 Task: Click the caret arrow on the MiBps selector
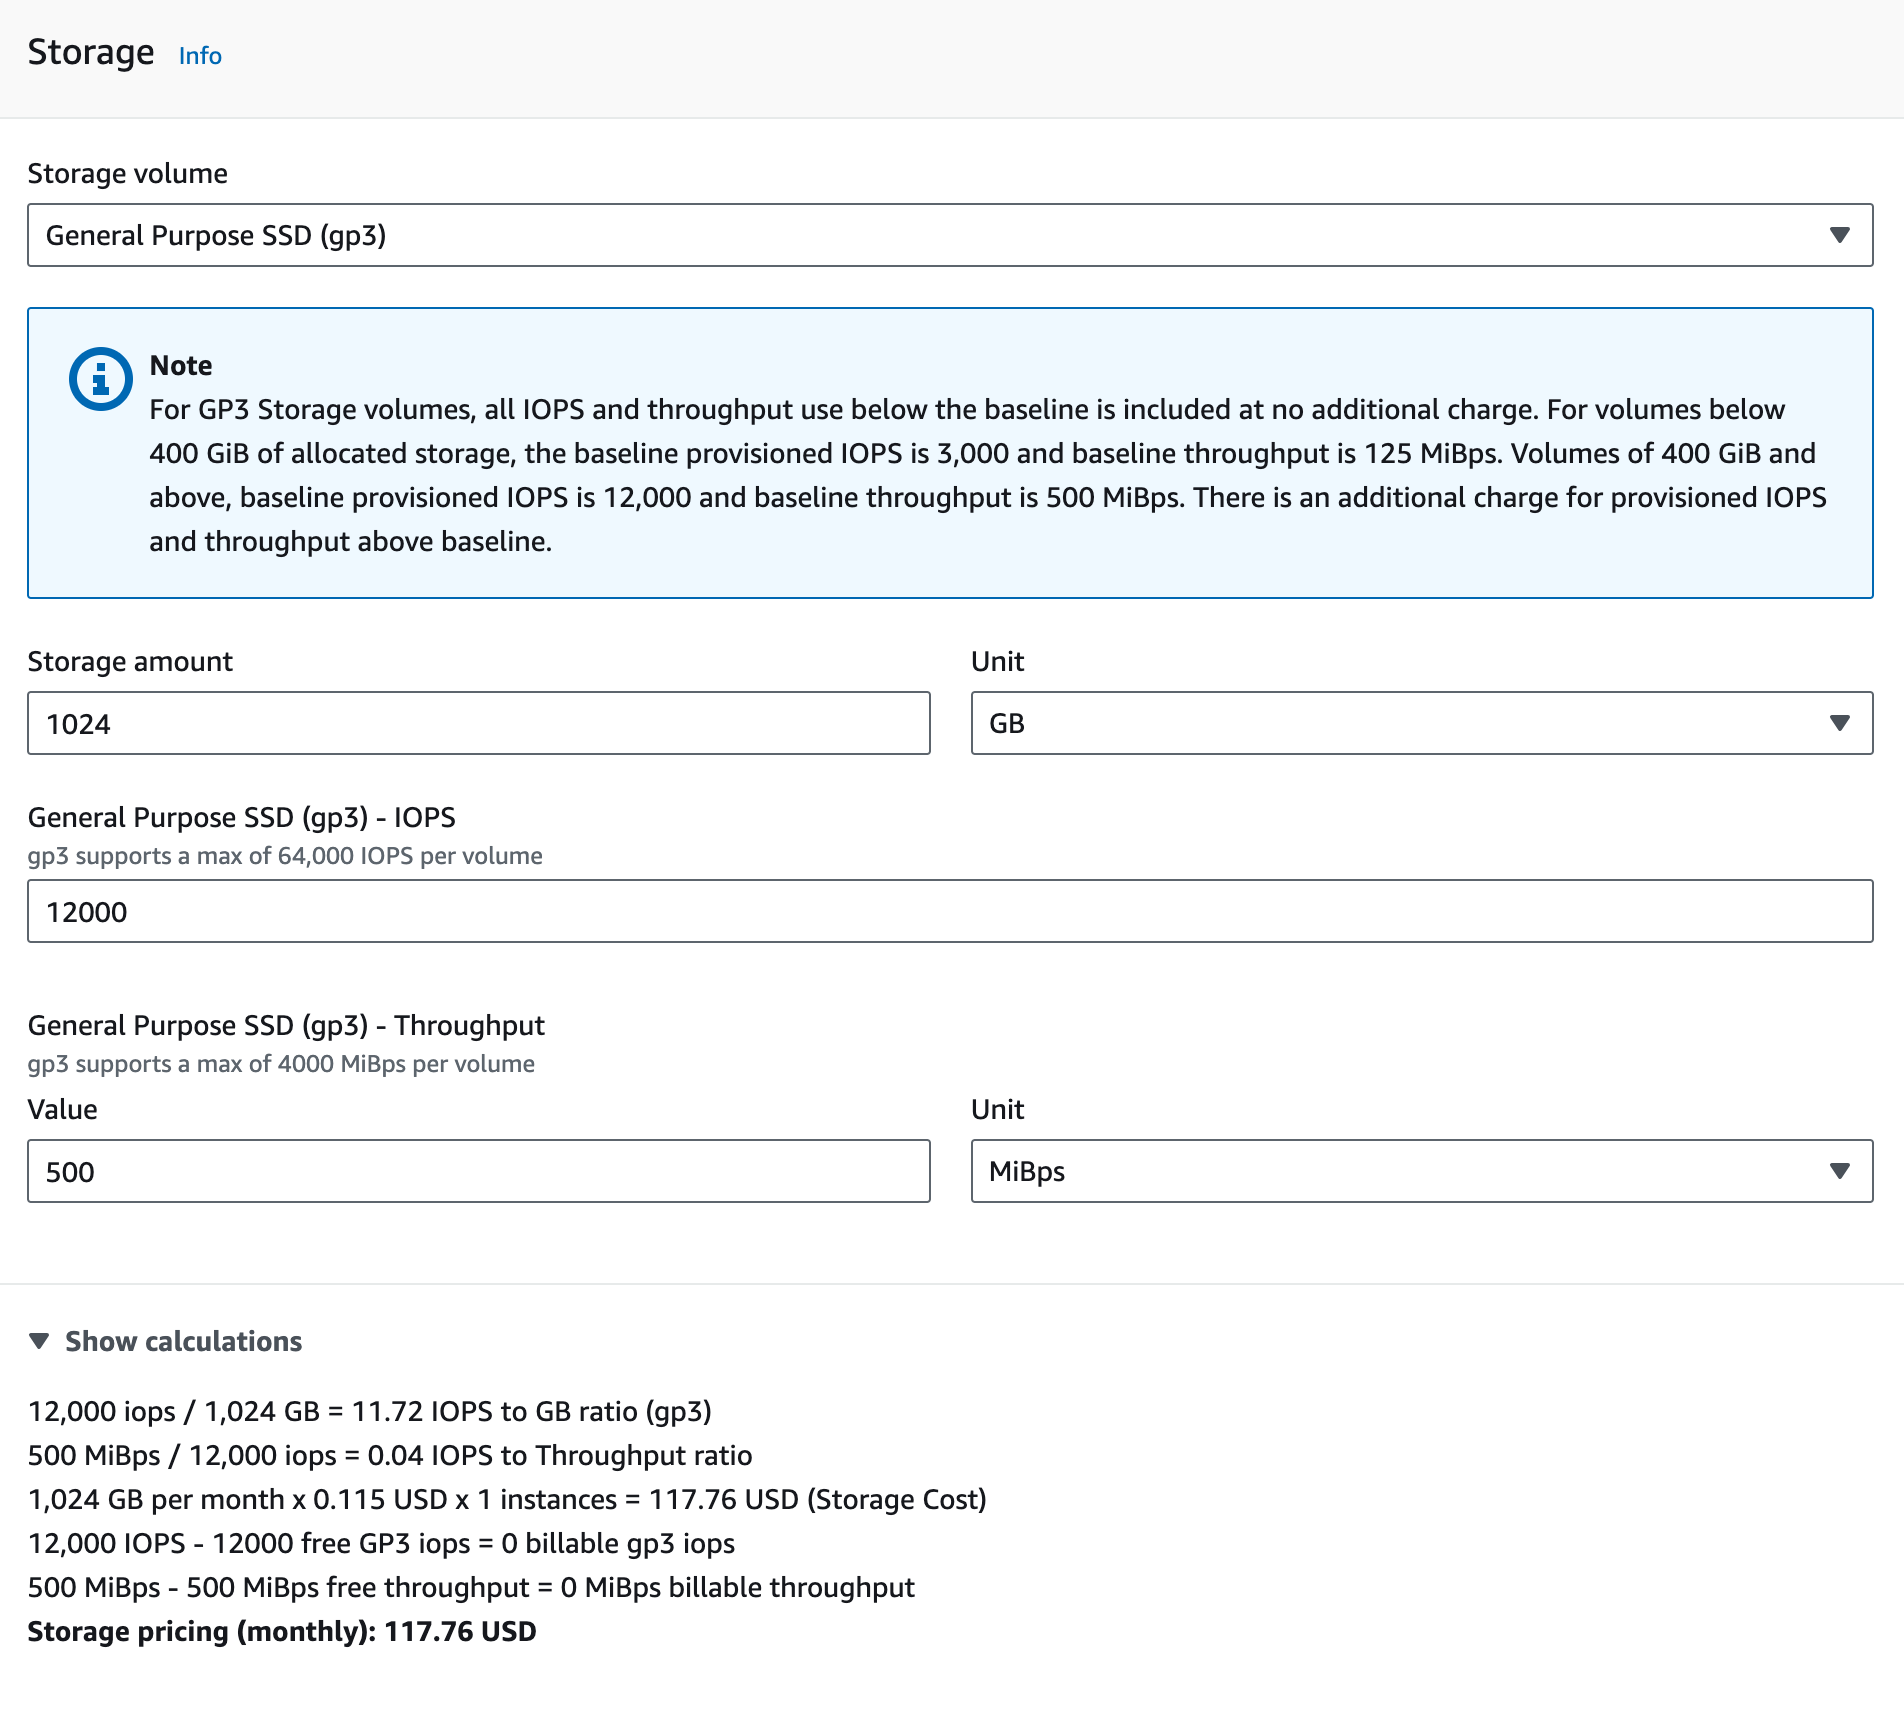(1839, 1171)
